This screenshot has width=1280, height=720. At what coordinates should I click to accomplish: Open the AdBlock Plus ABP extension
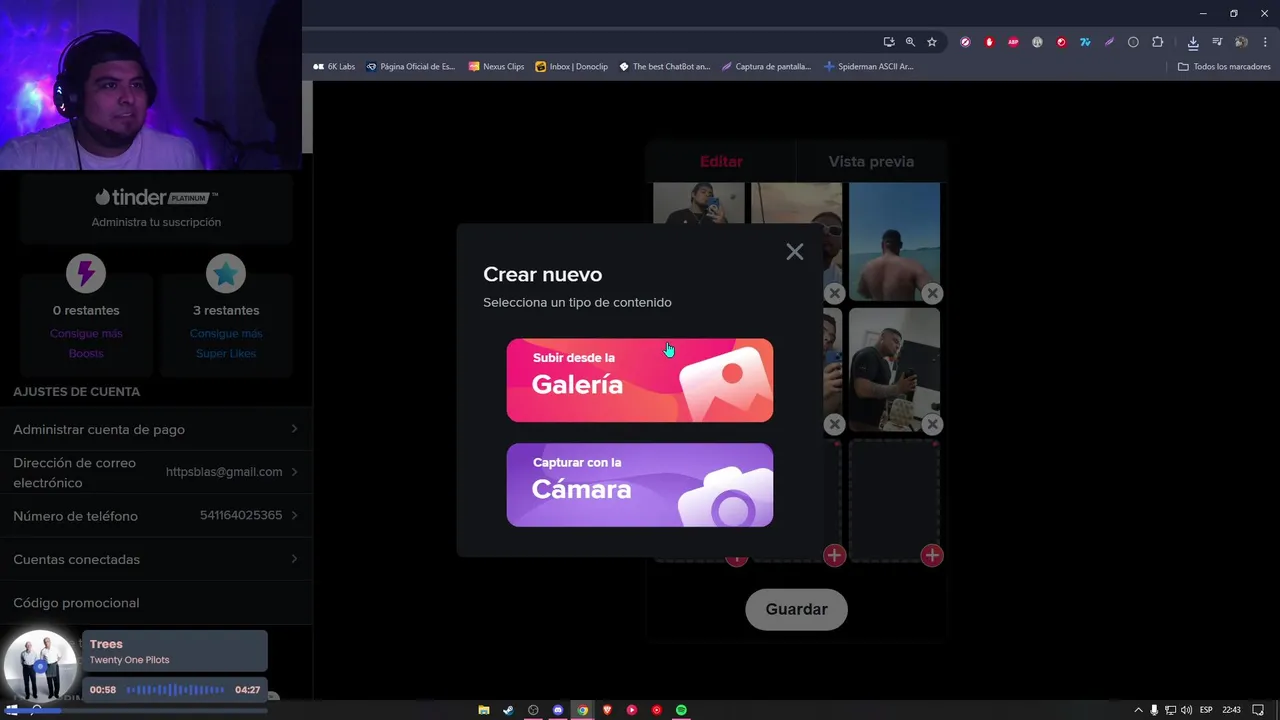click(x=1013, y=42)
